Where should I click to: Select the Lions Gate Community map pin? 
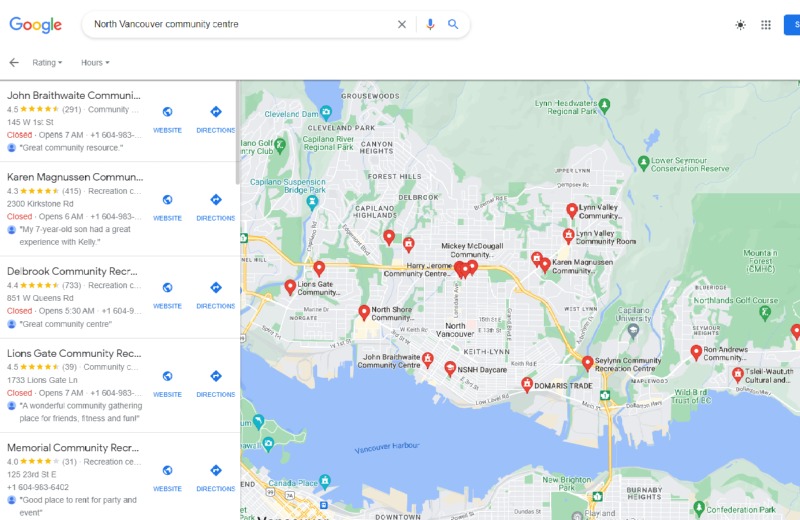tap(290, 287)
